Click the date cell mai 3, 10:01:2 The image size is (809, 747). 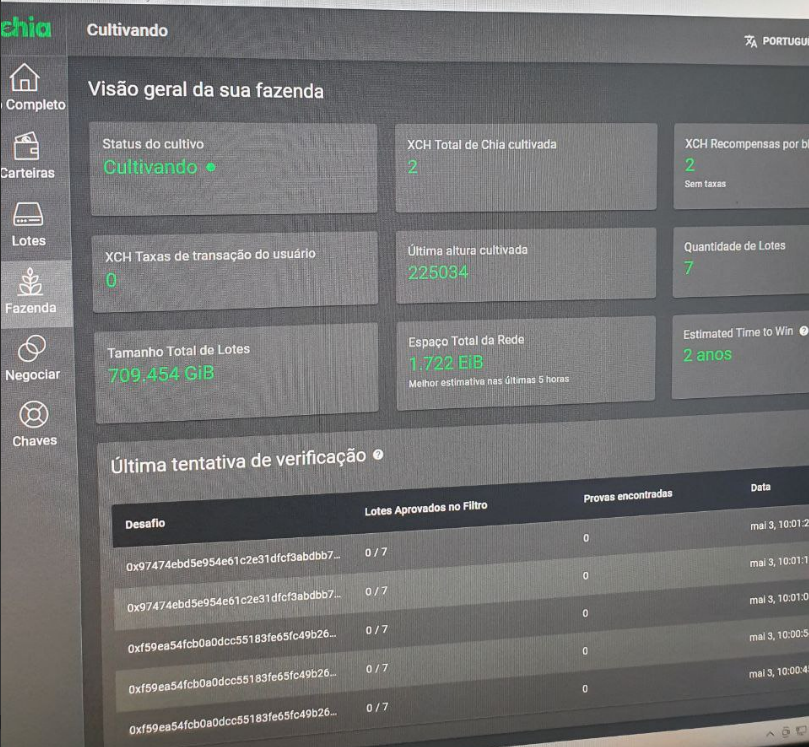[x=779, y=525]
